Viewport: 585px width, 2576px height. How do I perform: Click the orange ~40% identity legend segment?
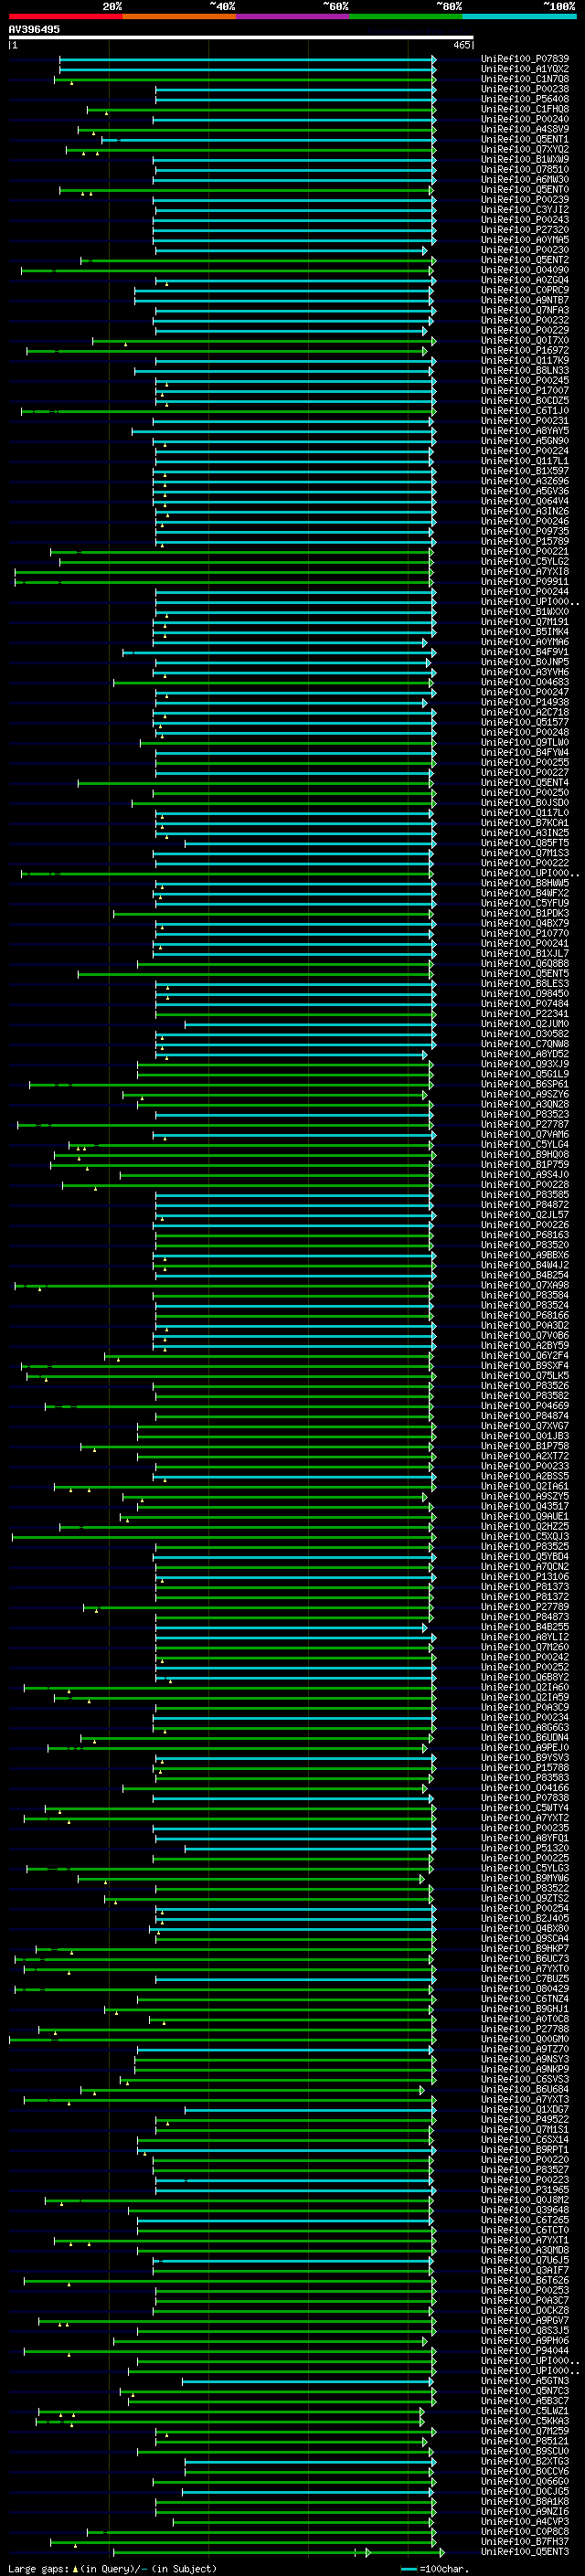pyautogui.click(x=179, y=16)
